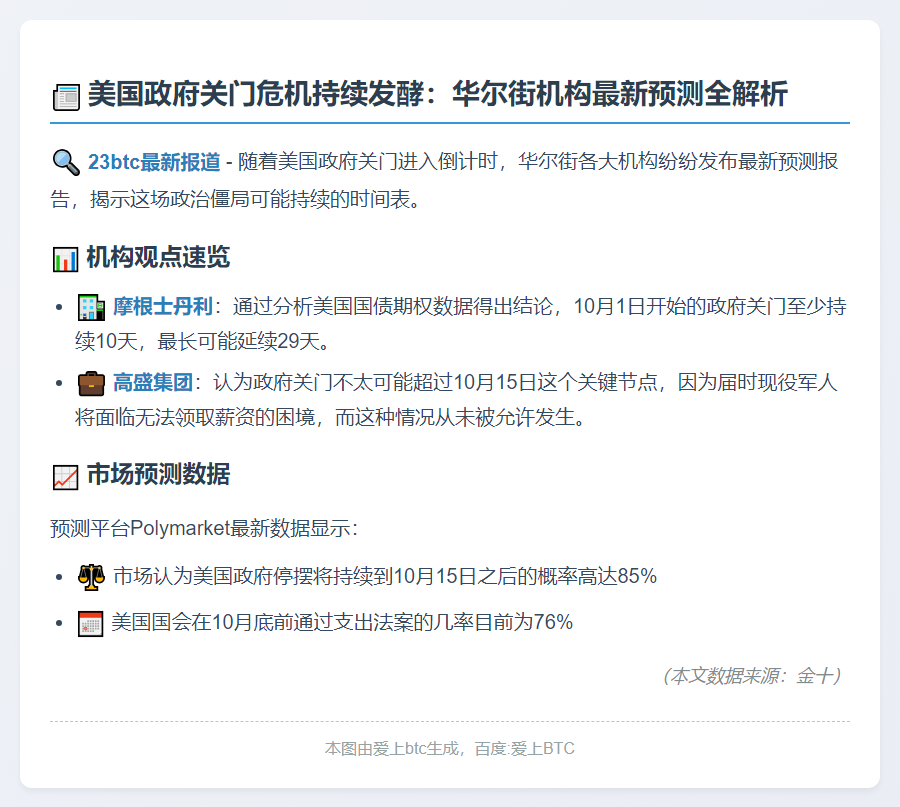Click the text stating 概率高达85%
Image resolution: width=900 pixels, height=807 pixels.
(x=385, y=576)
